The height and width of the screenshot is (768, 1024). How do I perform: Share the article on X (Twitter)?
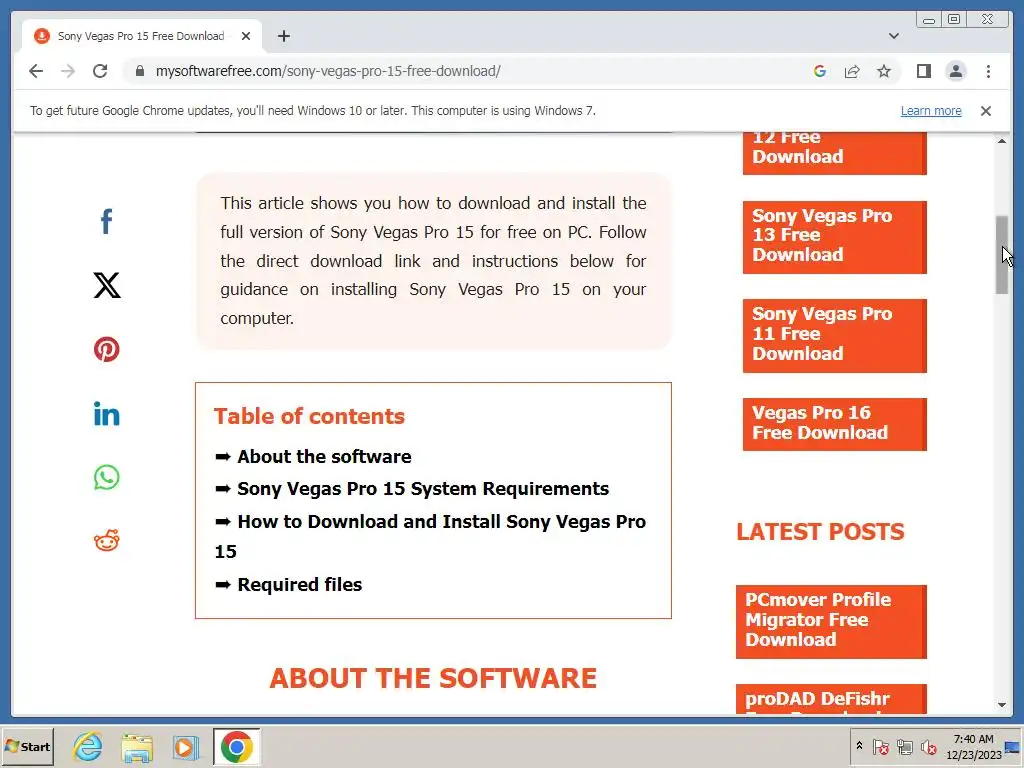point(106,285)
